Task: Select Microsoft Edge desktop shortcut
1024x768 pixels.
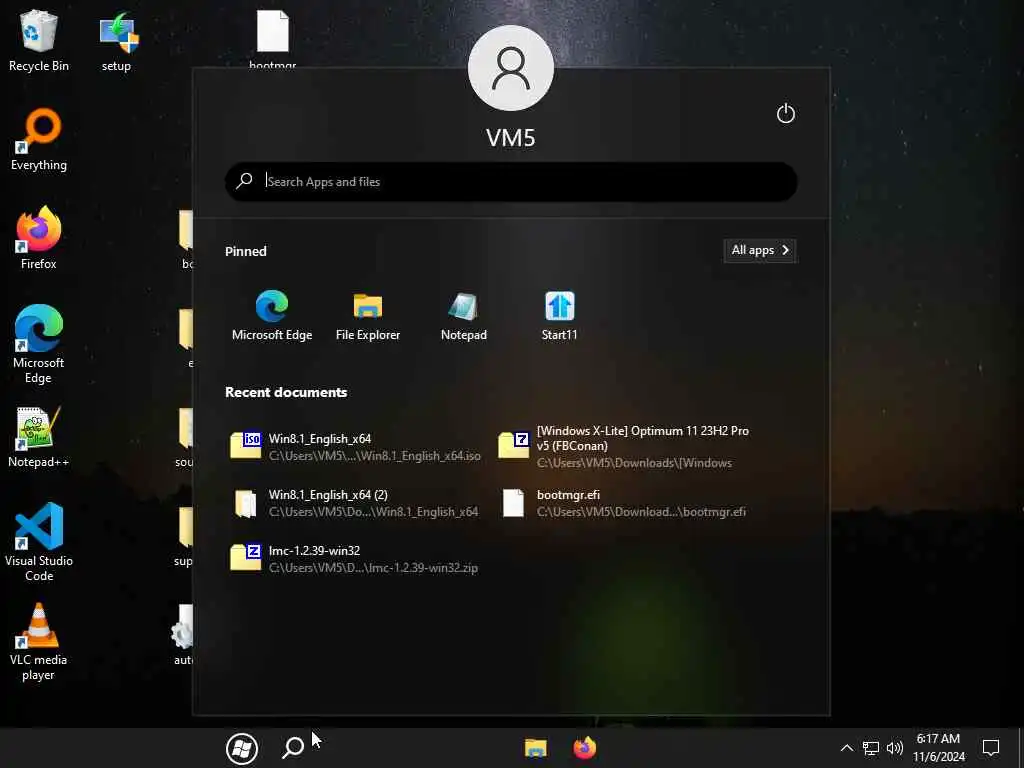Action: [x=39, y=344]
